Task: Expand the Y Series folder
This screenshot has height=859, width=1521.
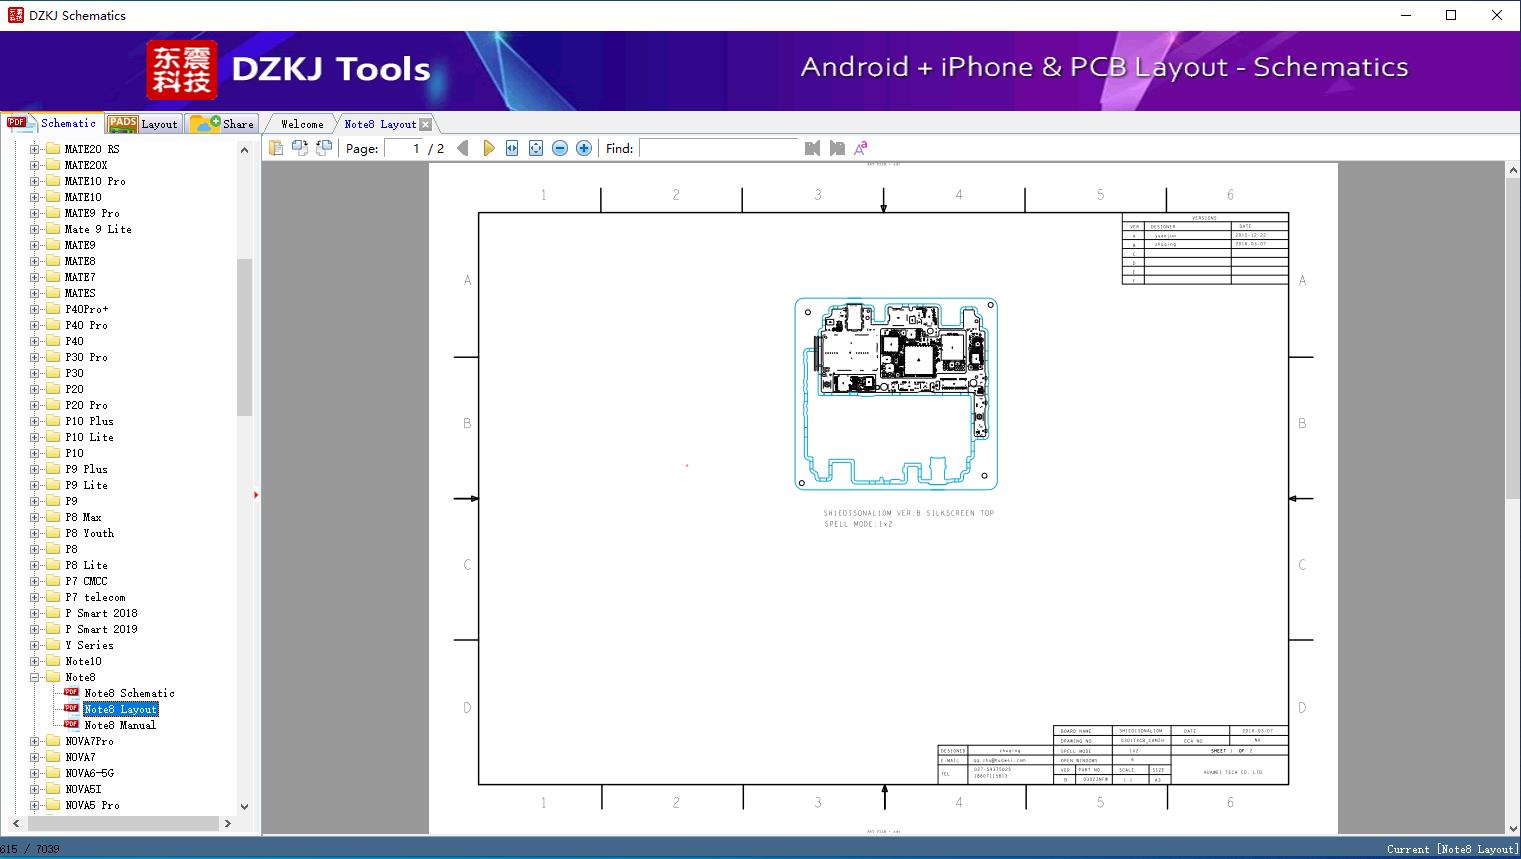Action: [x=34, y=645]
